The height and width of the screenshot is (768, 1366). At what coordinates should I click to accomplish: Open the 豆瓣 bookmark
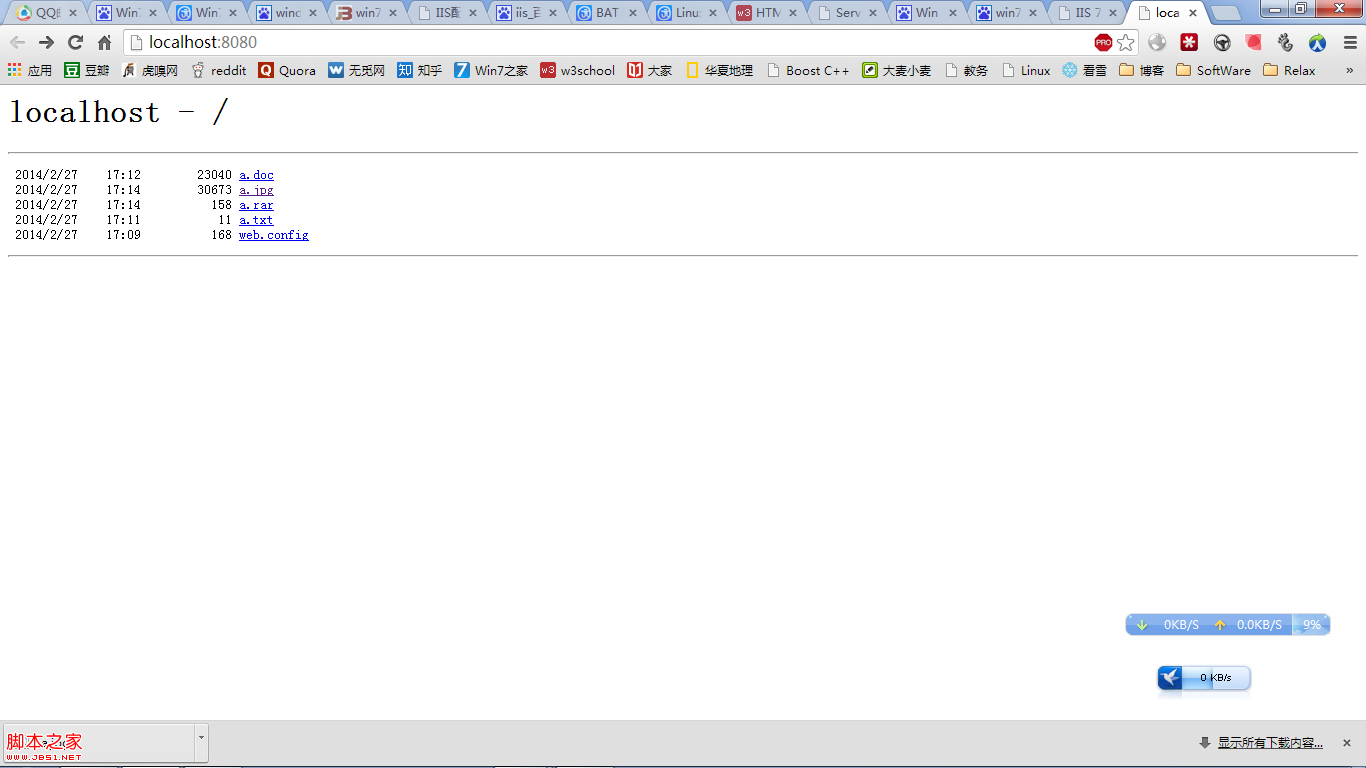(x=87, y=70)
